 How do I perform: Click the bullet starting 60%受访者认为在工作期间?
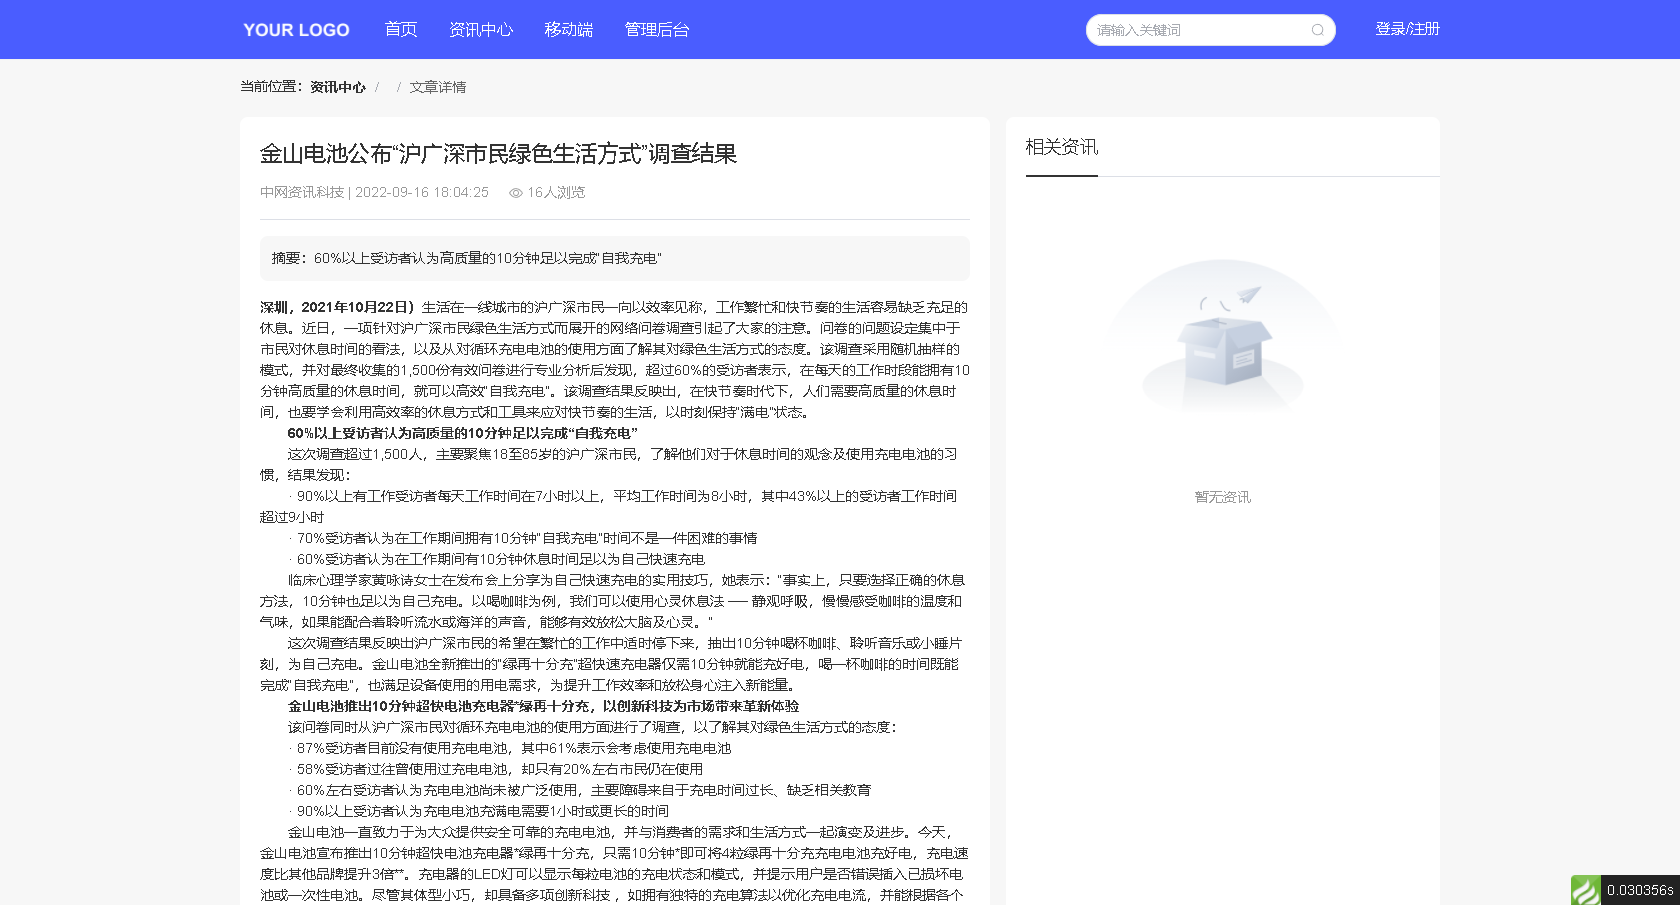(497, 559)
